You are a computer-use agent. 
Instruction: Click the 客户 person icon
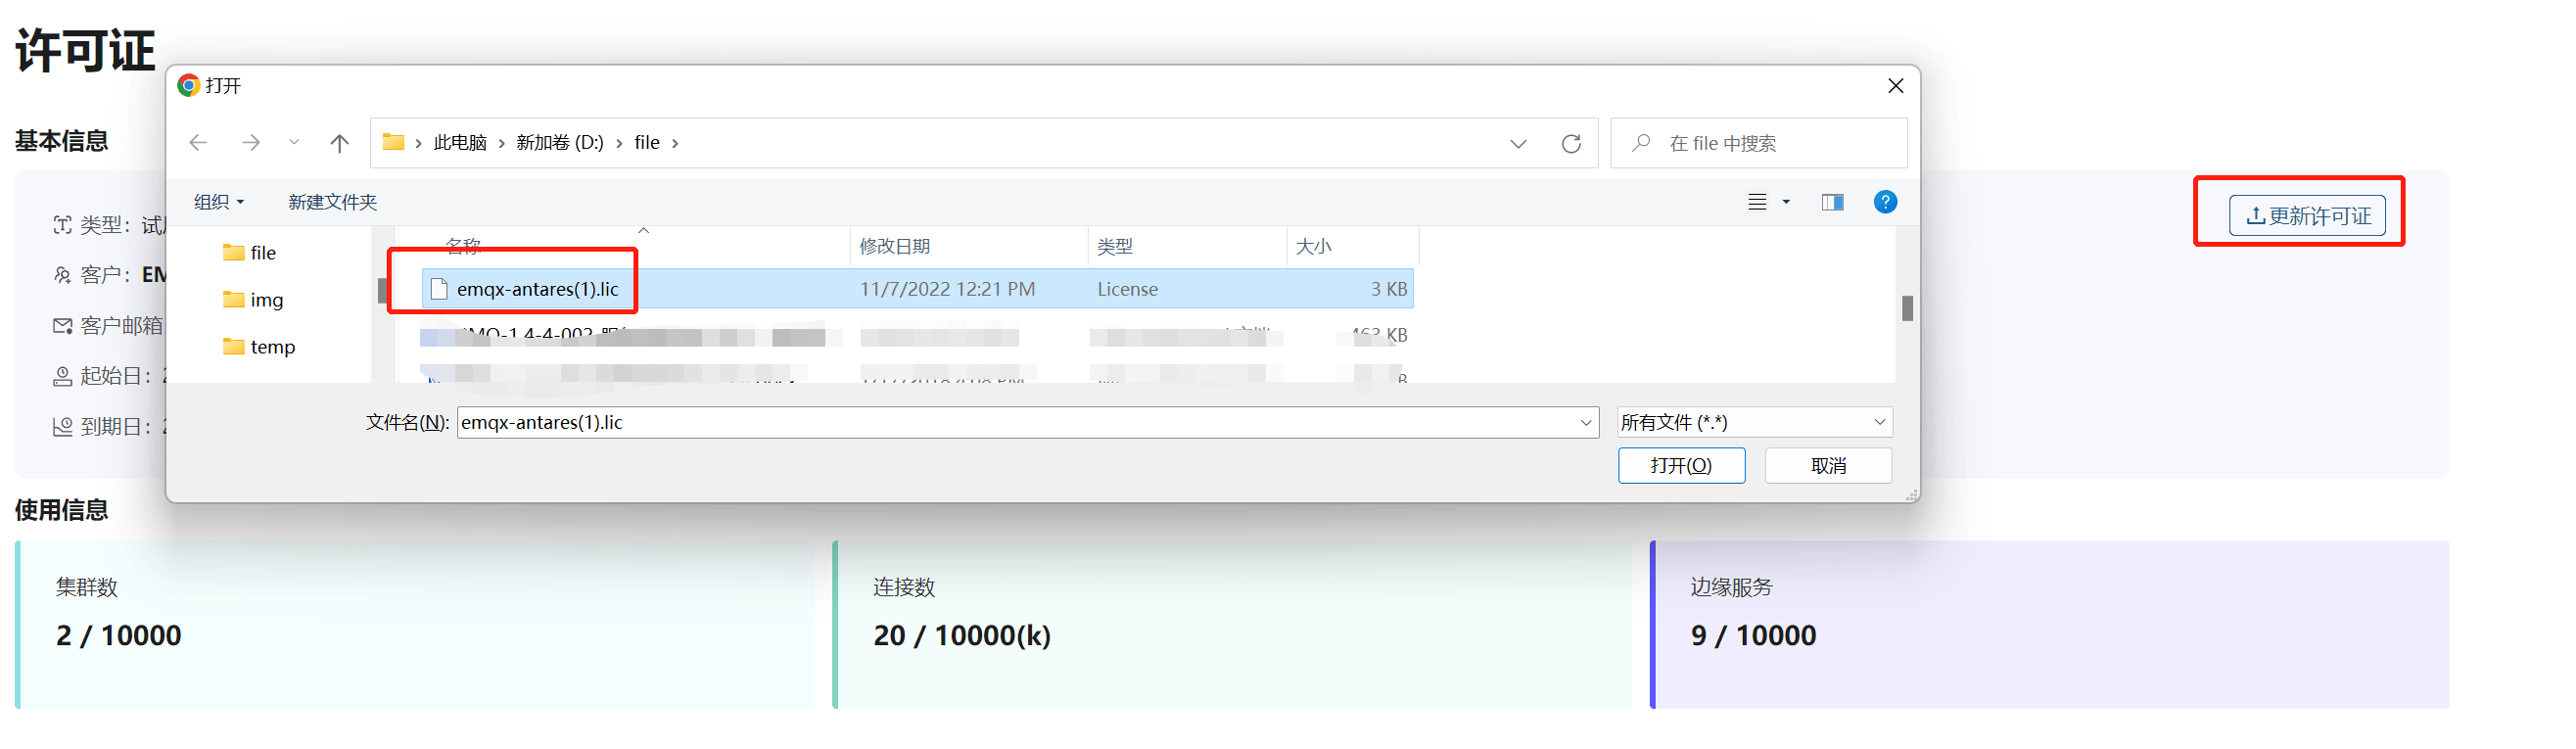click(62, 275)
